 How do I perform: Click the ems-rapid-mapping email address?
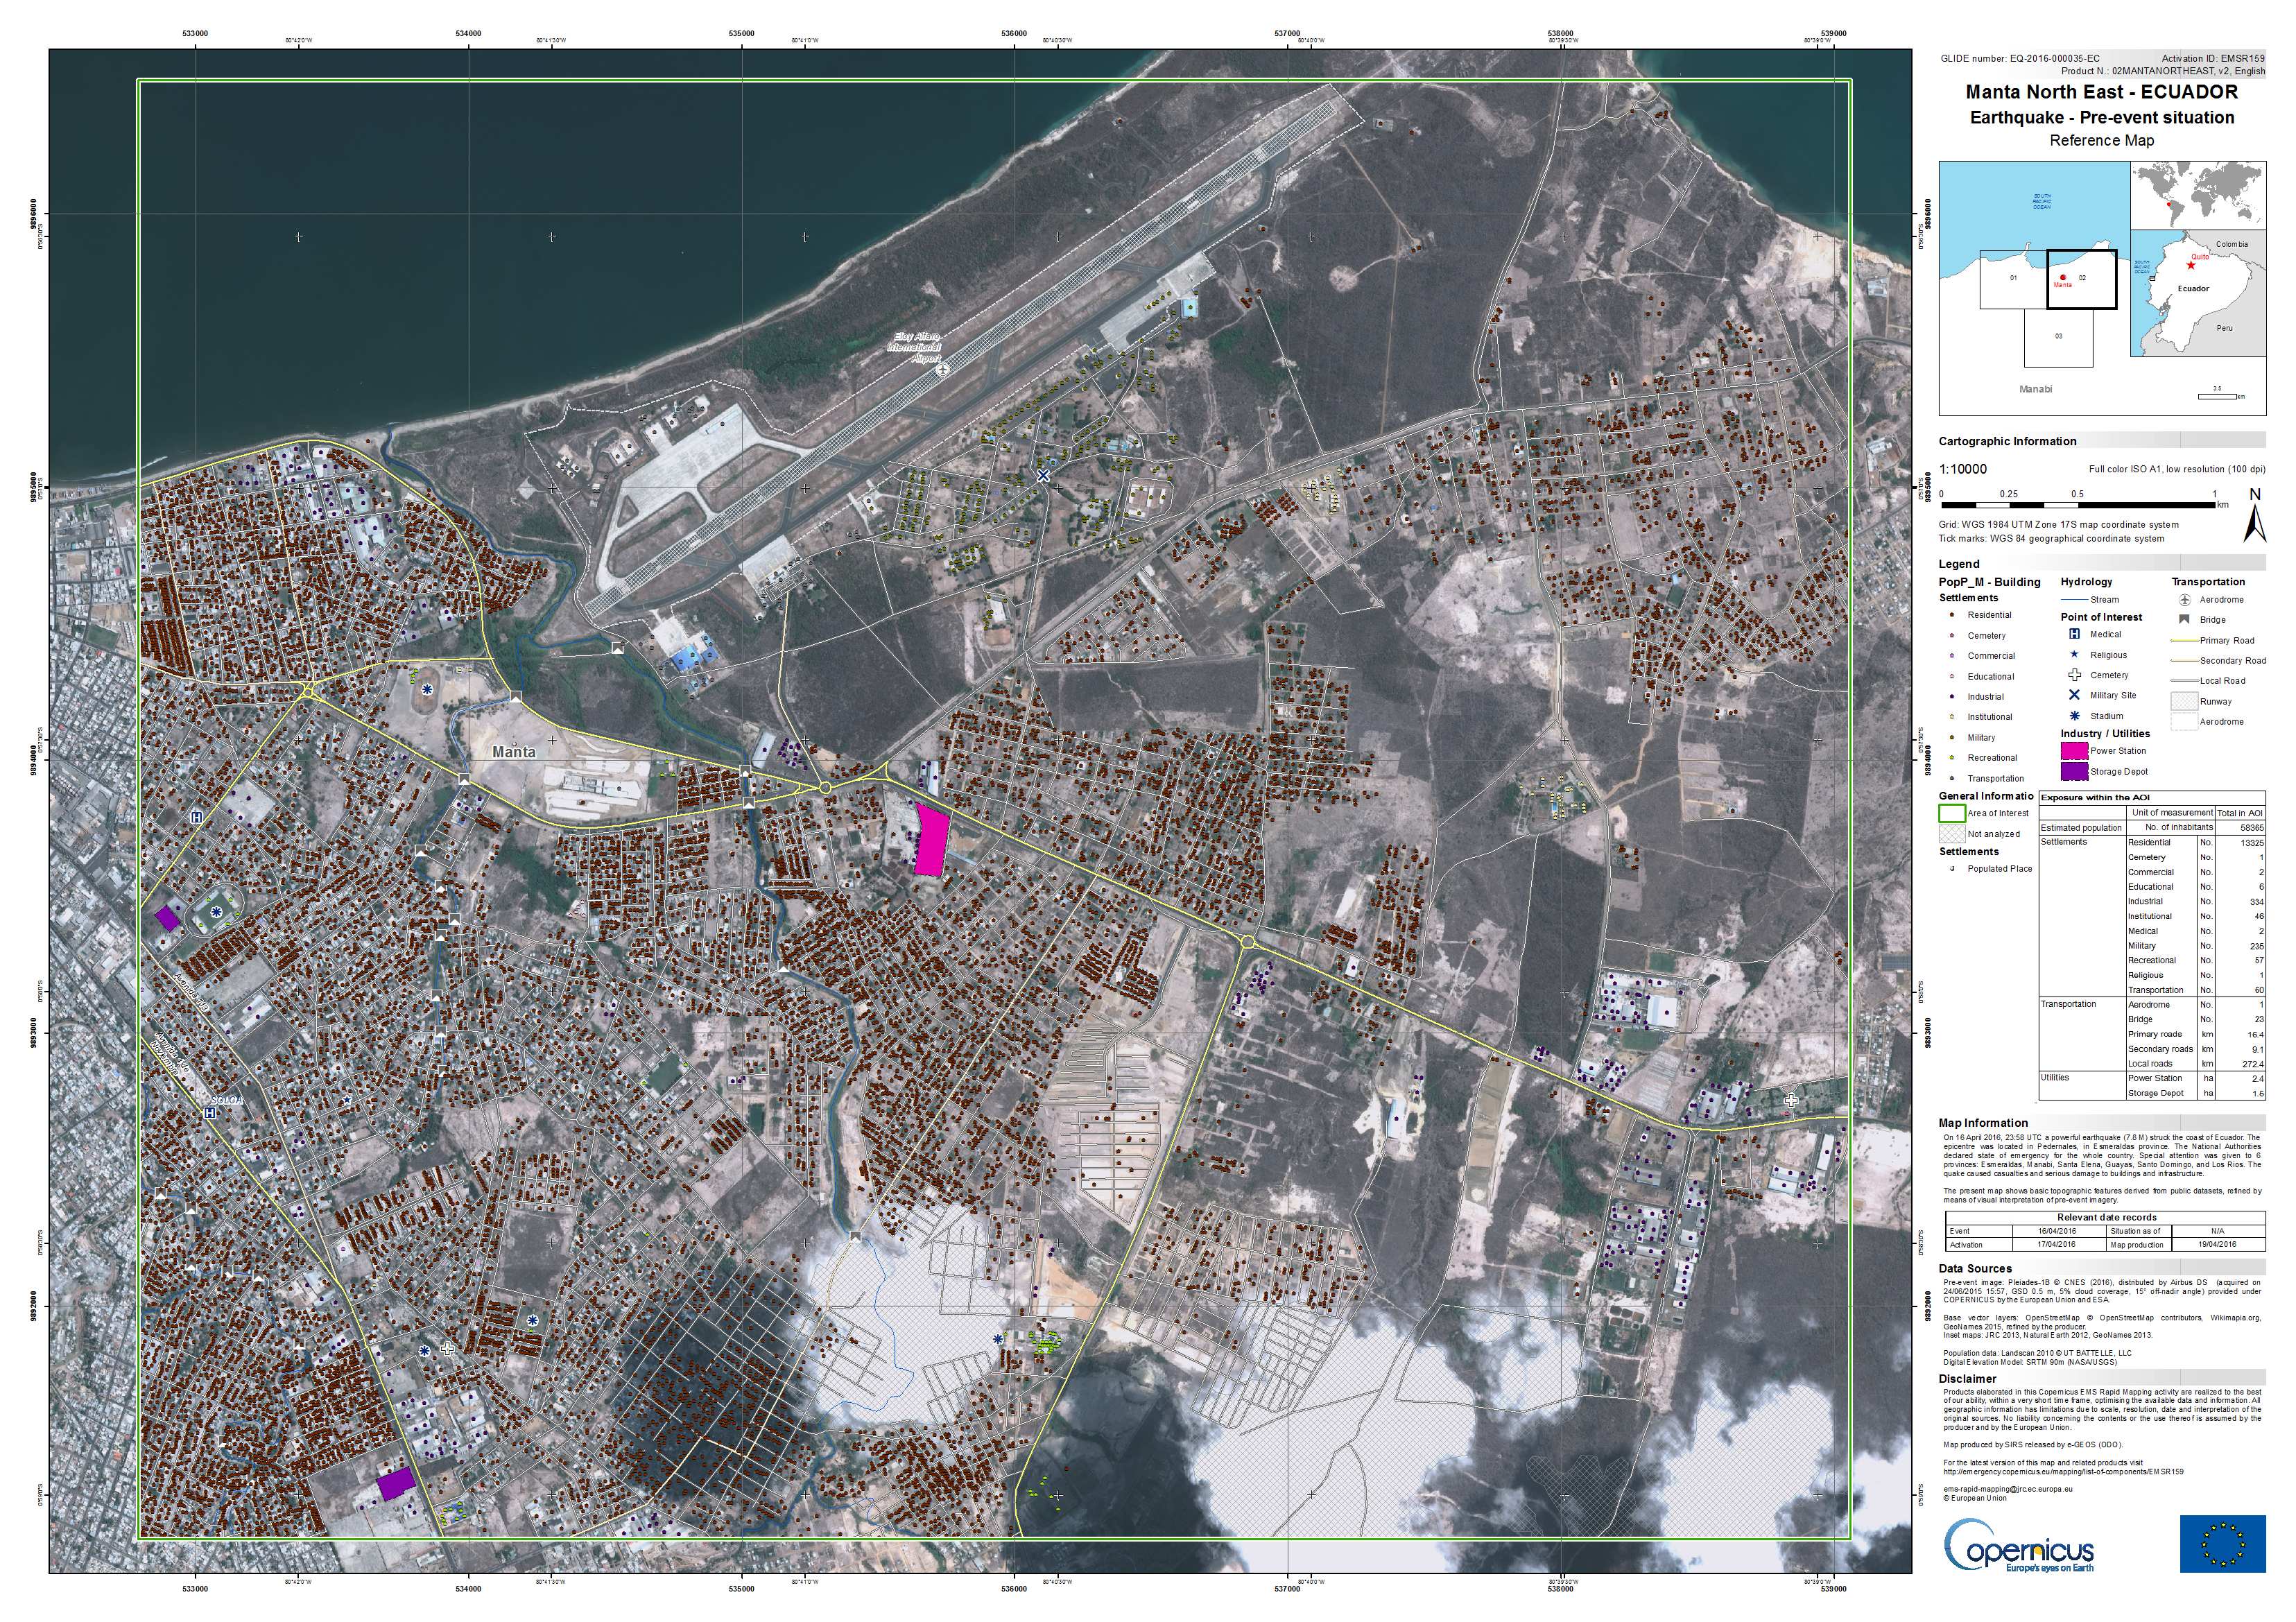2007,1489
